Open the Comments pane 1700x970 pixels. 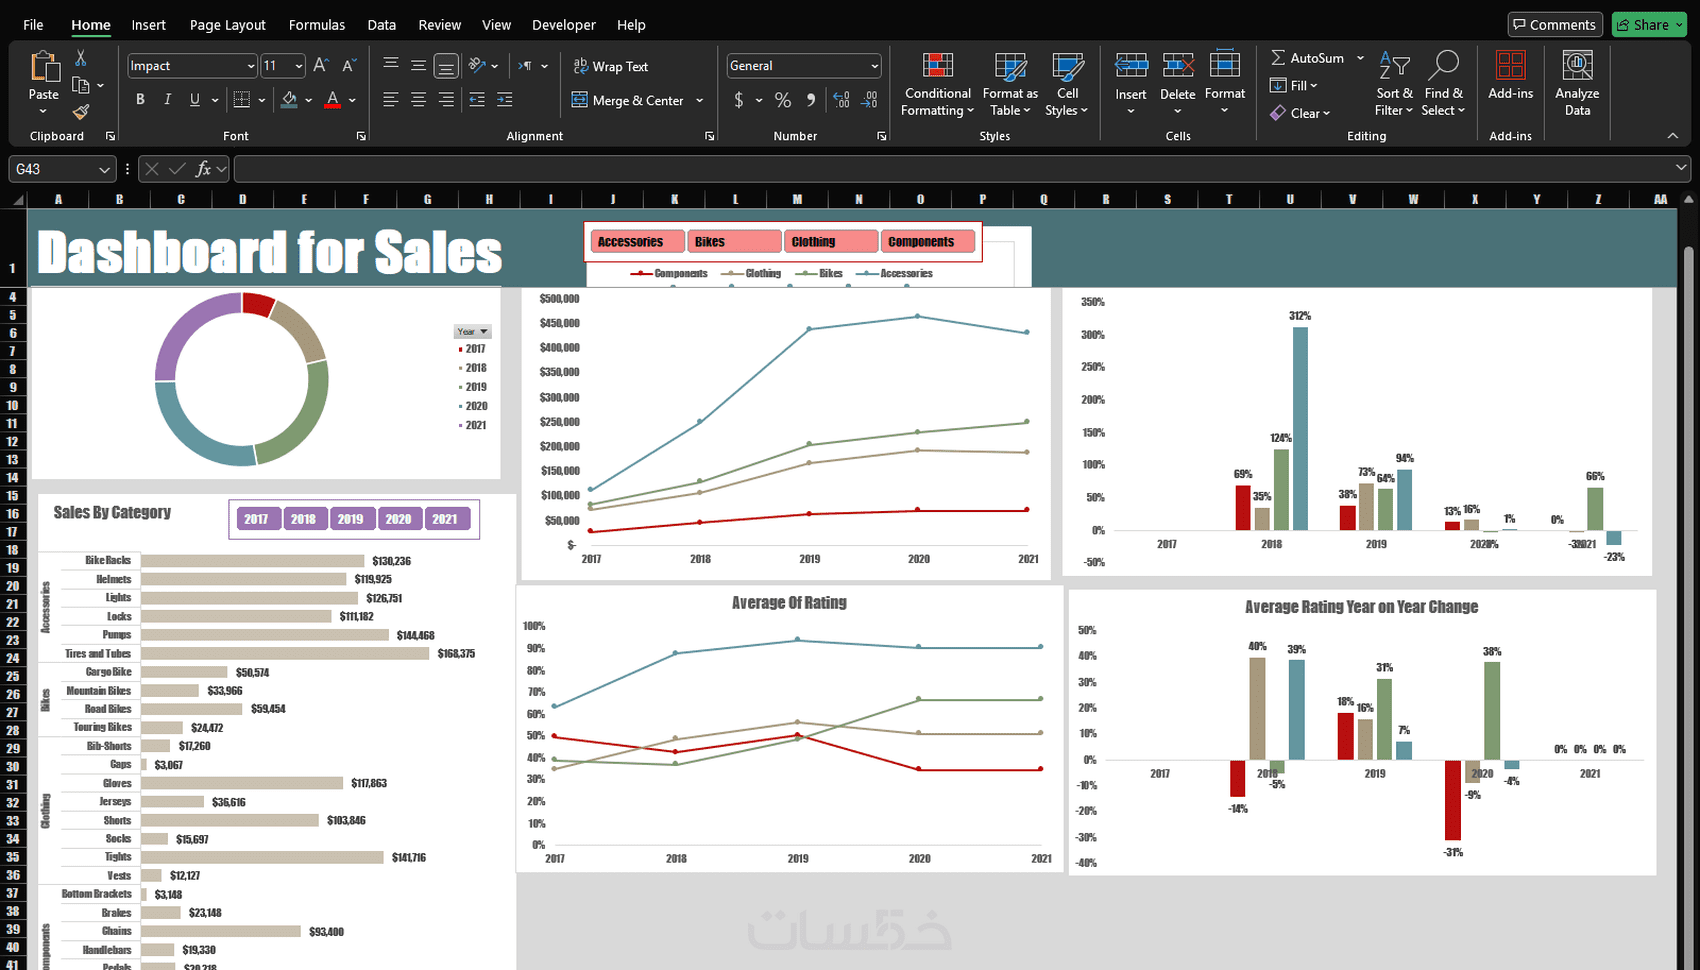1554,25
